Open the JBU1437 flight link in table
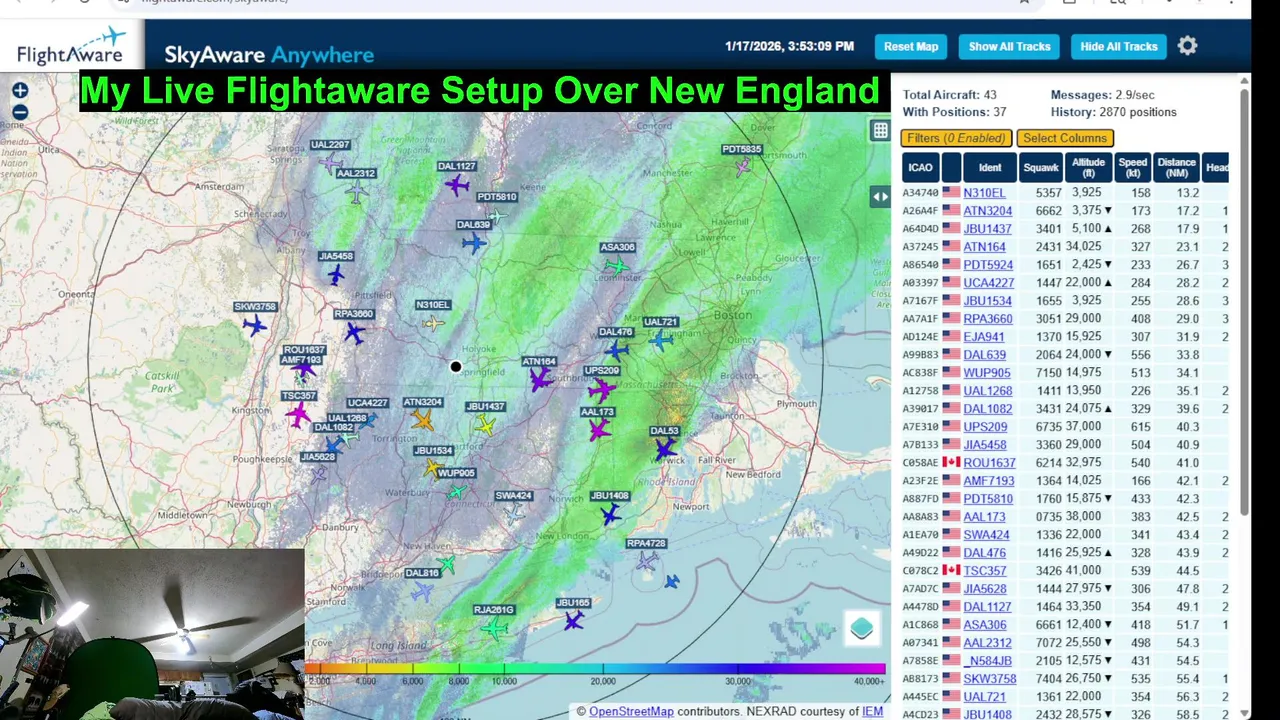 [x=987, y=229]
